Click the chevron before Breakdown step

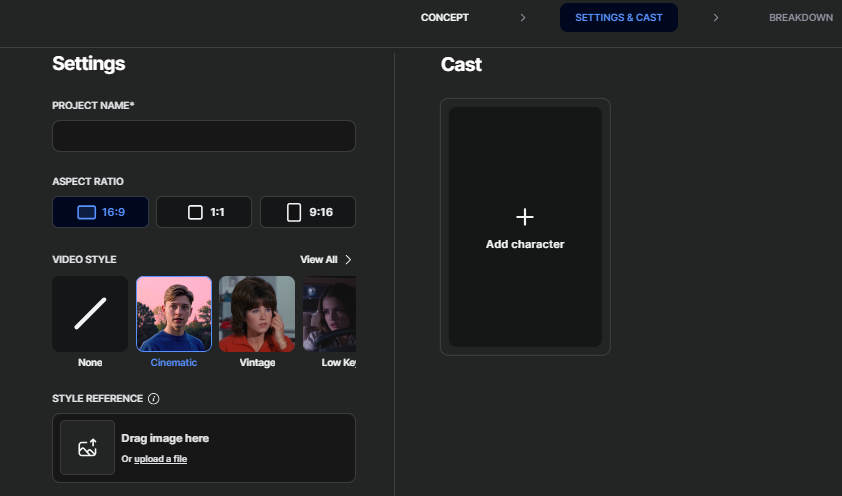(x=716, y=18)
